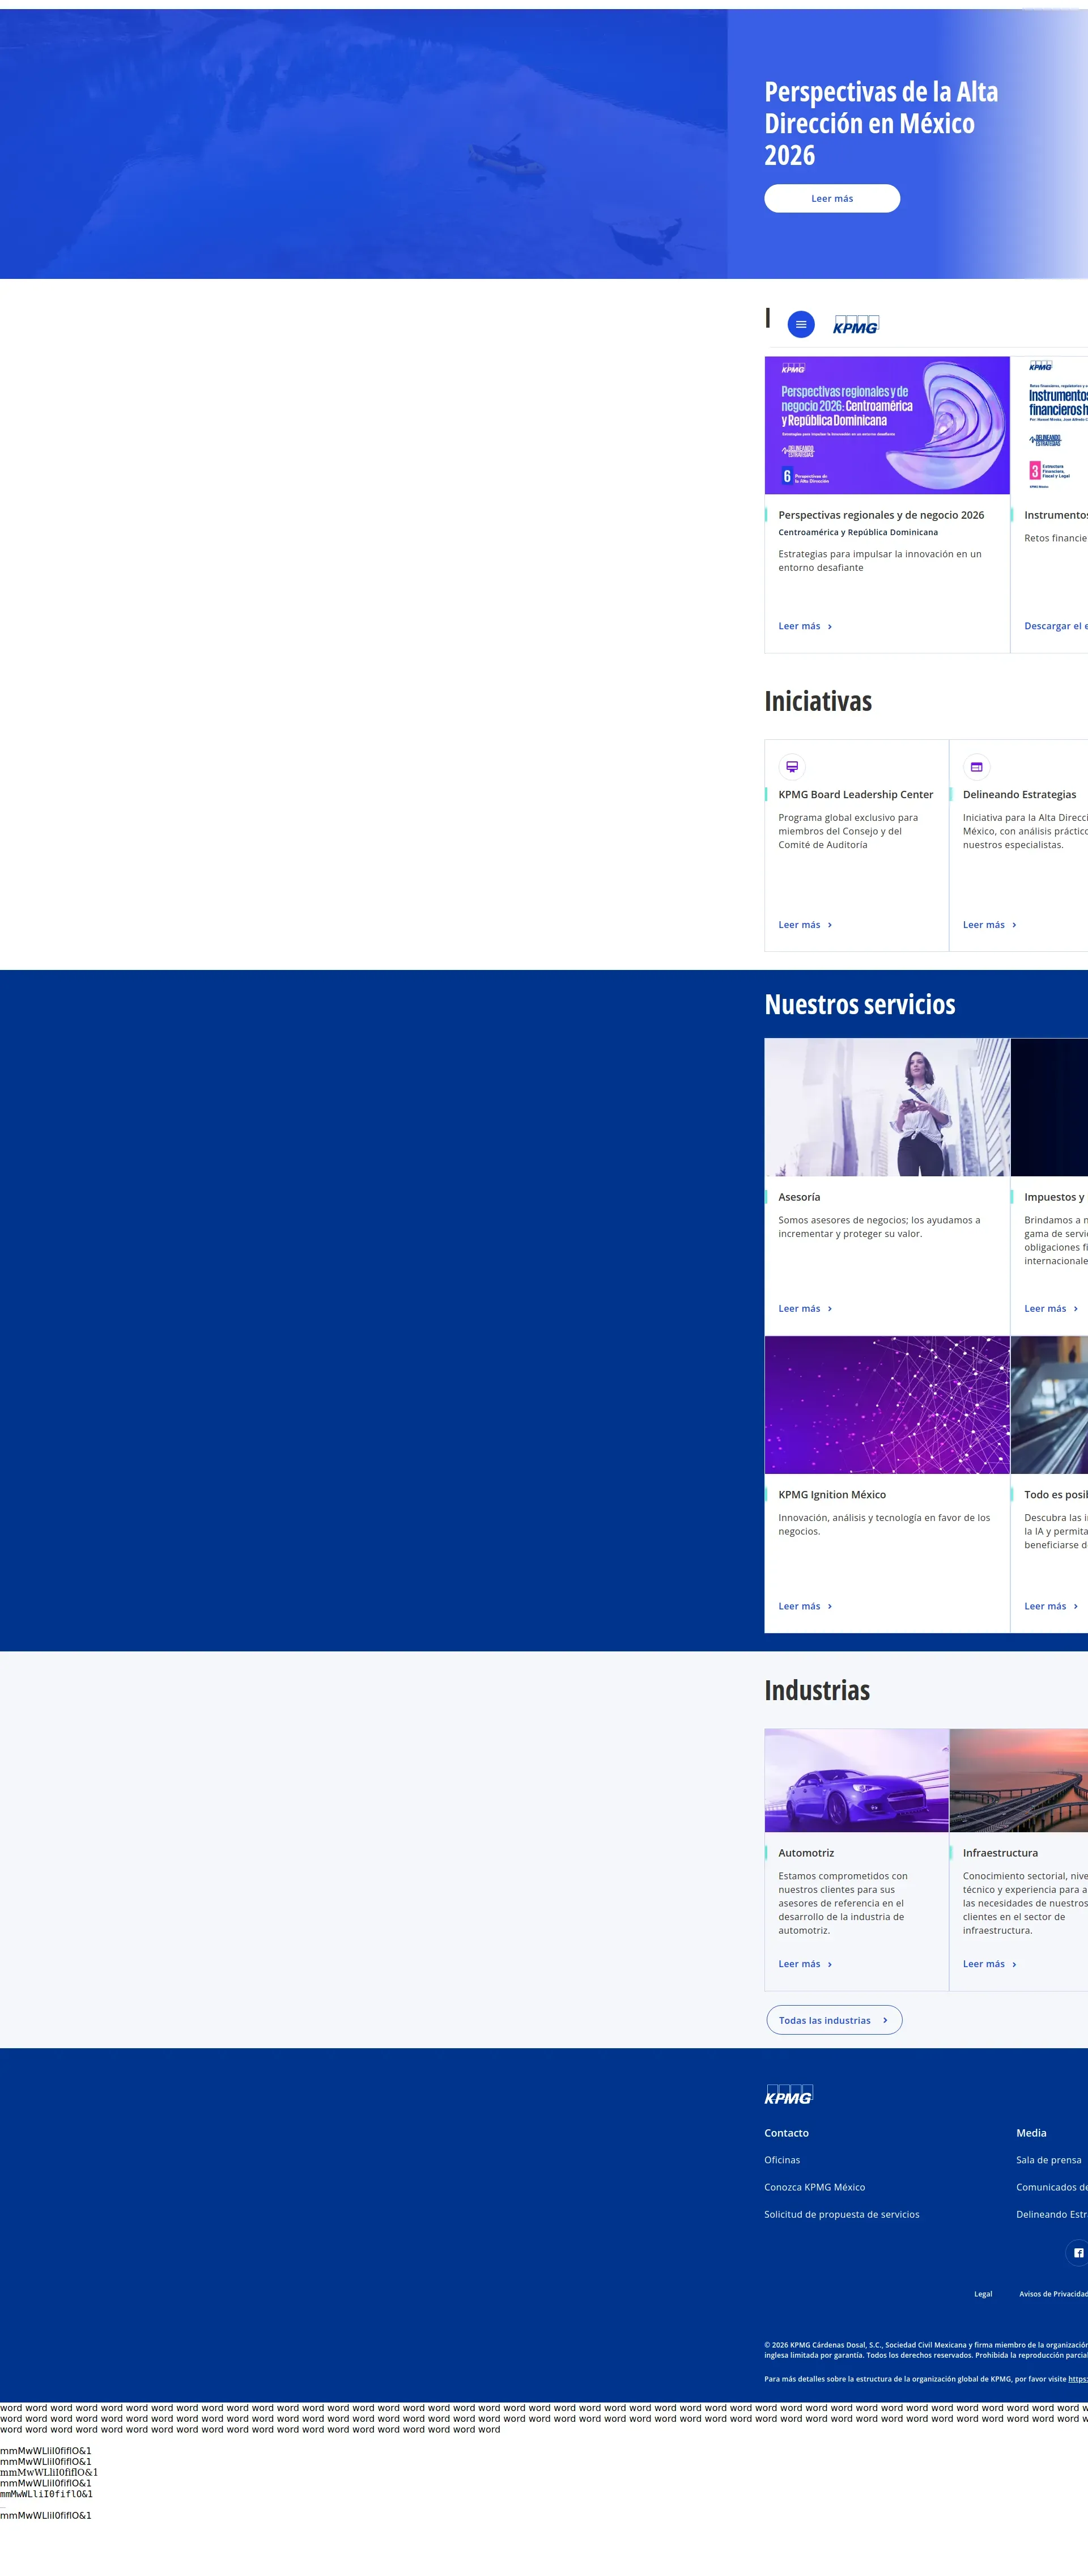Open the Automotriz car image
Screen dimensions: 1088x2576
pyautogui.click(x=856, y=1781)
